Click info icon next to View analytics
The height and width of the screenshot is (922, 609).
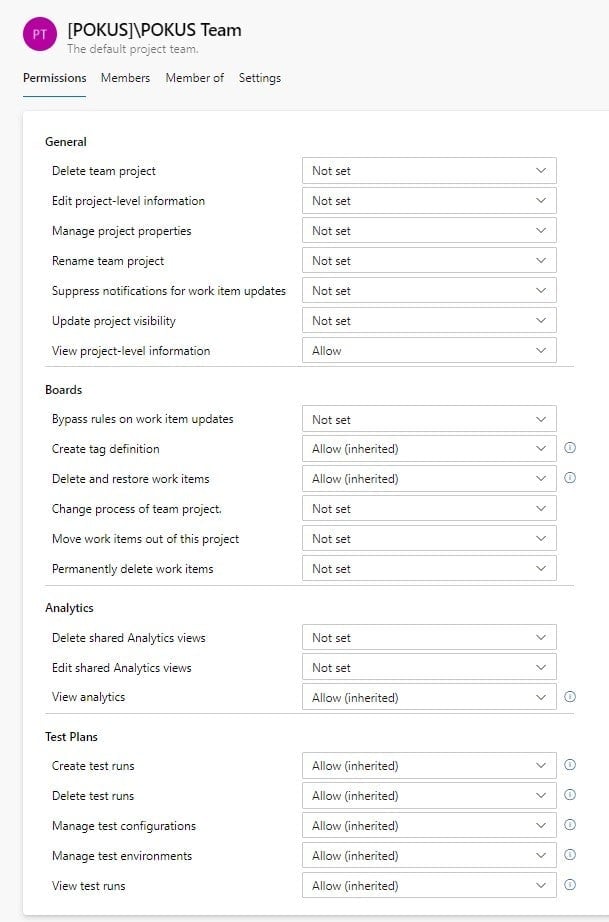click(570, 697)
